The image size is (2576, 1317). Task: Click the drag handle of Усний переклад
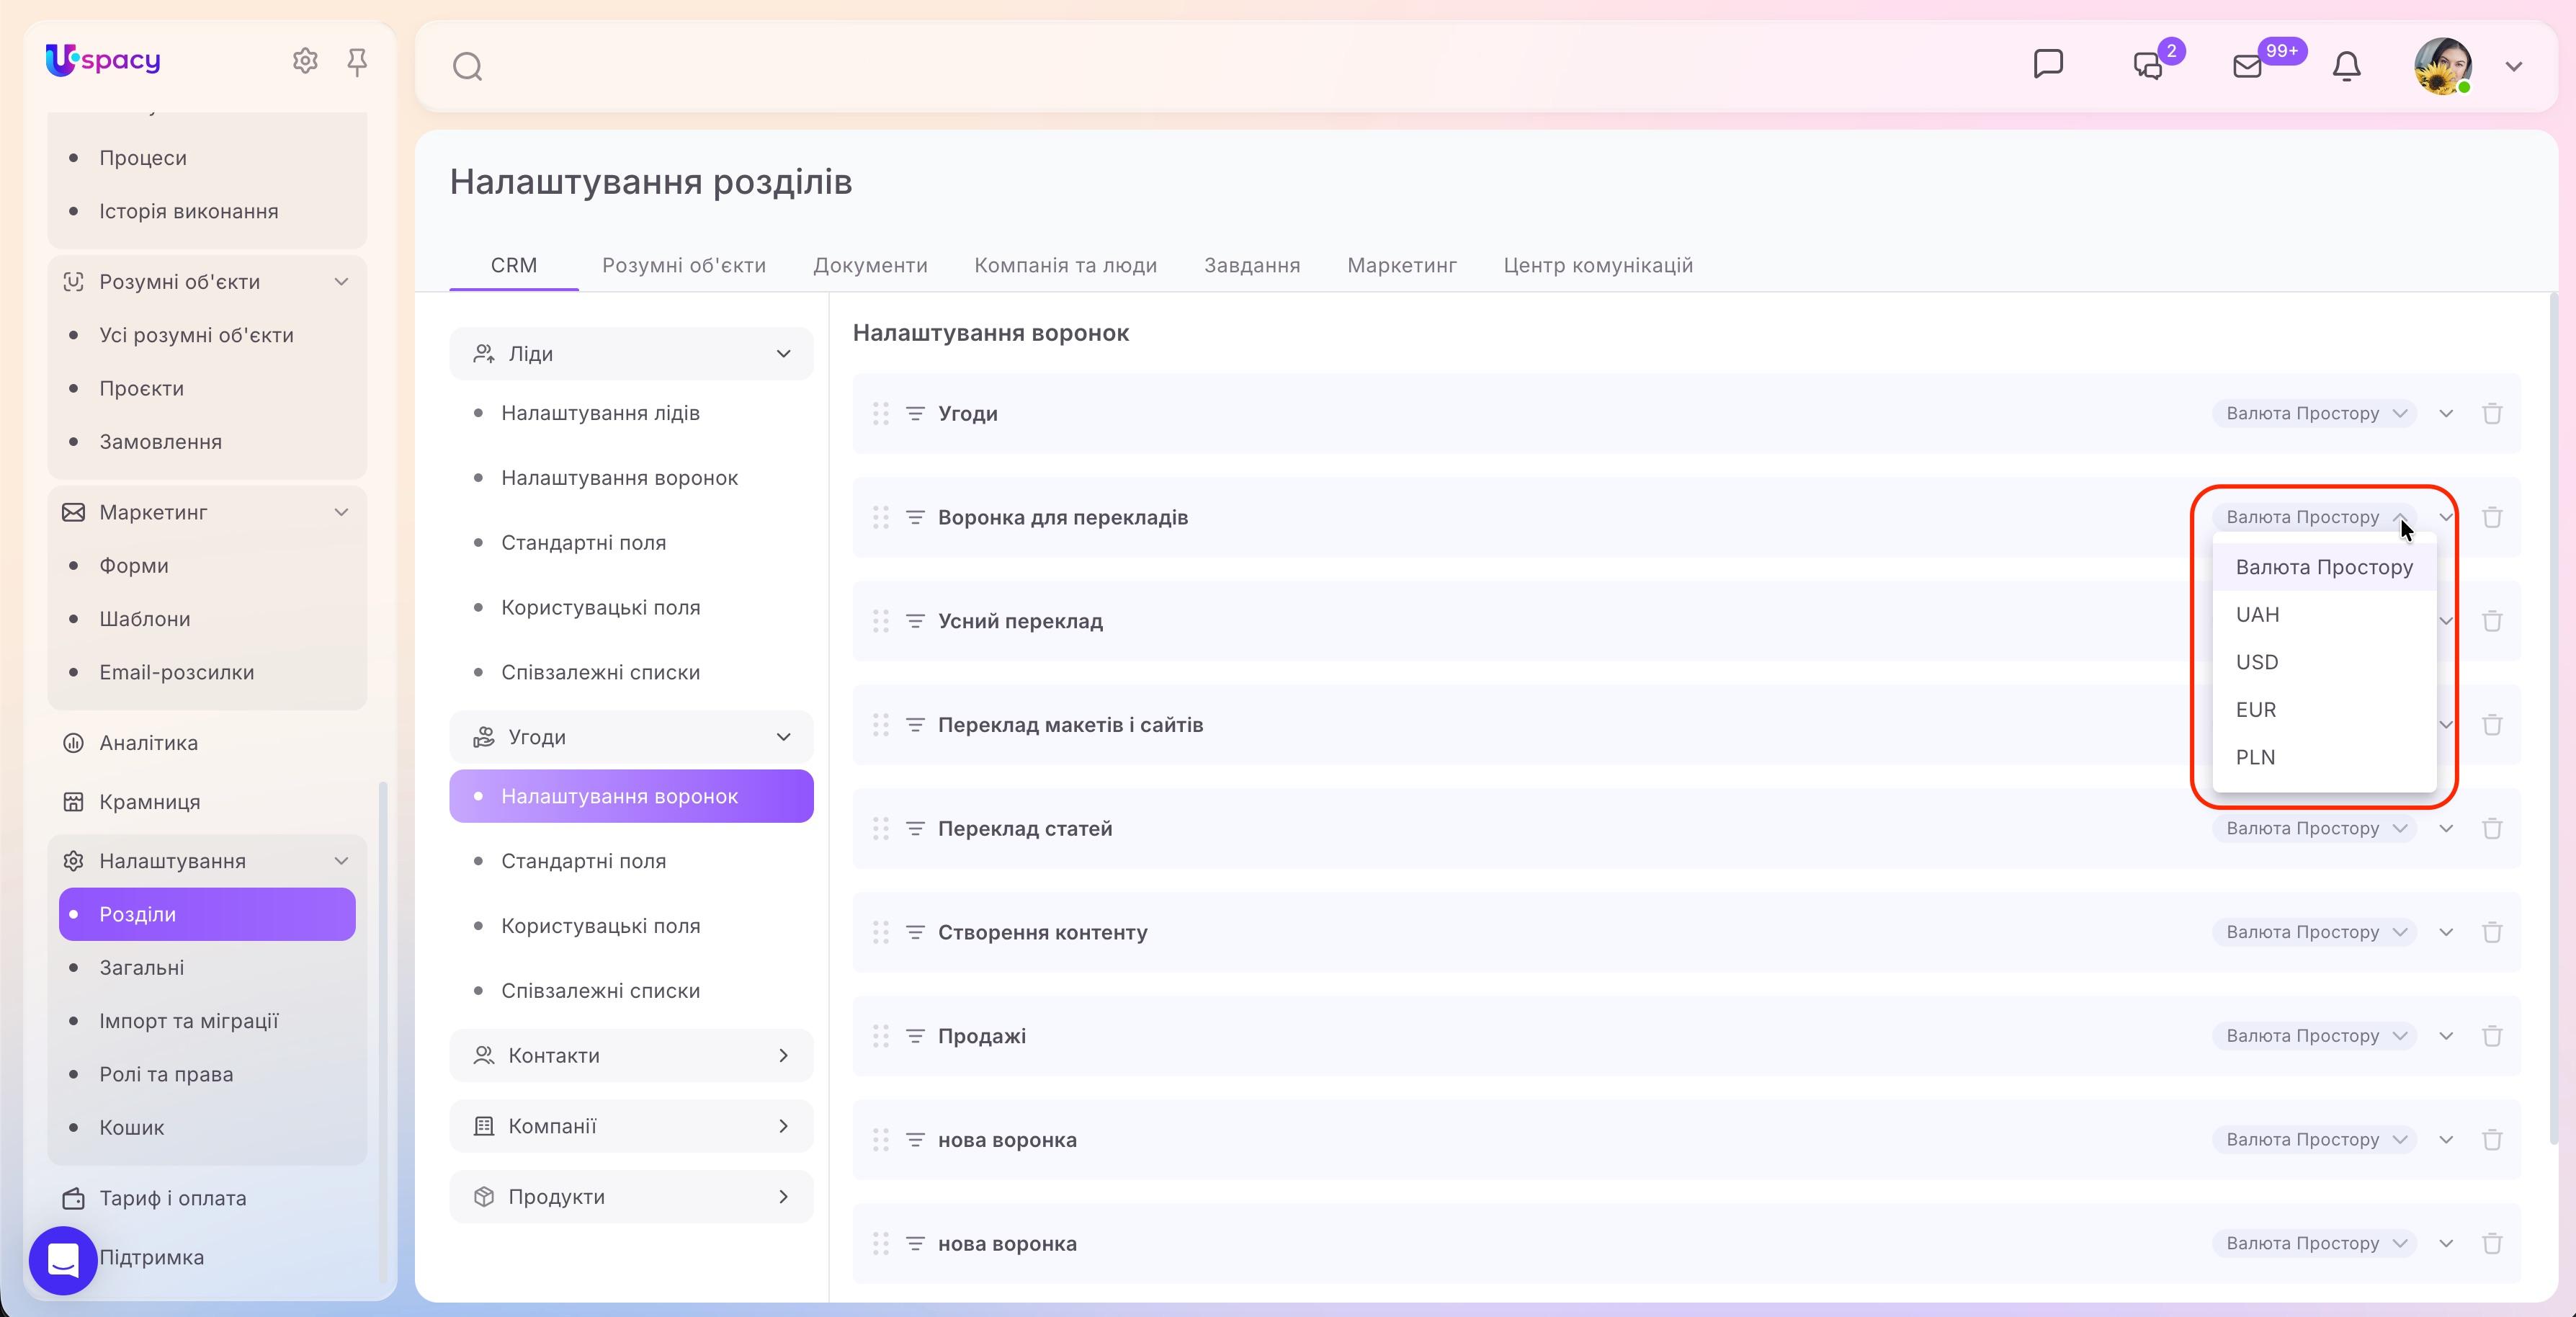(880, 621)
